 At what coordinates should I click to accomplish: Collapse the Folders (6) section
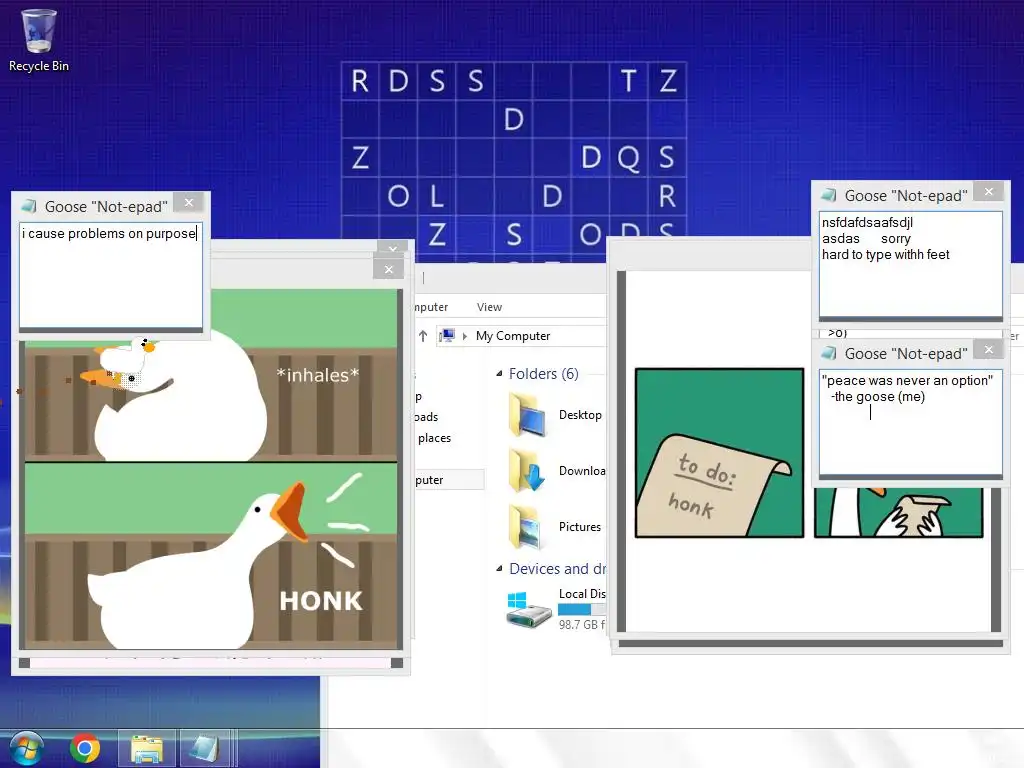click(499, 374)
